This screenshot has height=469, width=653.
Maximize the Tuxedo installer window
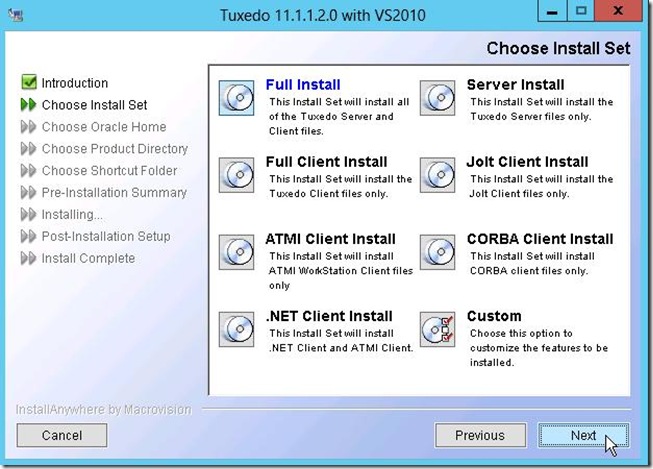click(x=581, y=11)
